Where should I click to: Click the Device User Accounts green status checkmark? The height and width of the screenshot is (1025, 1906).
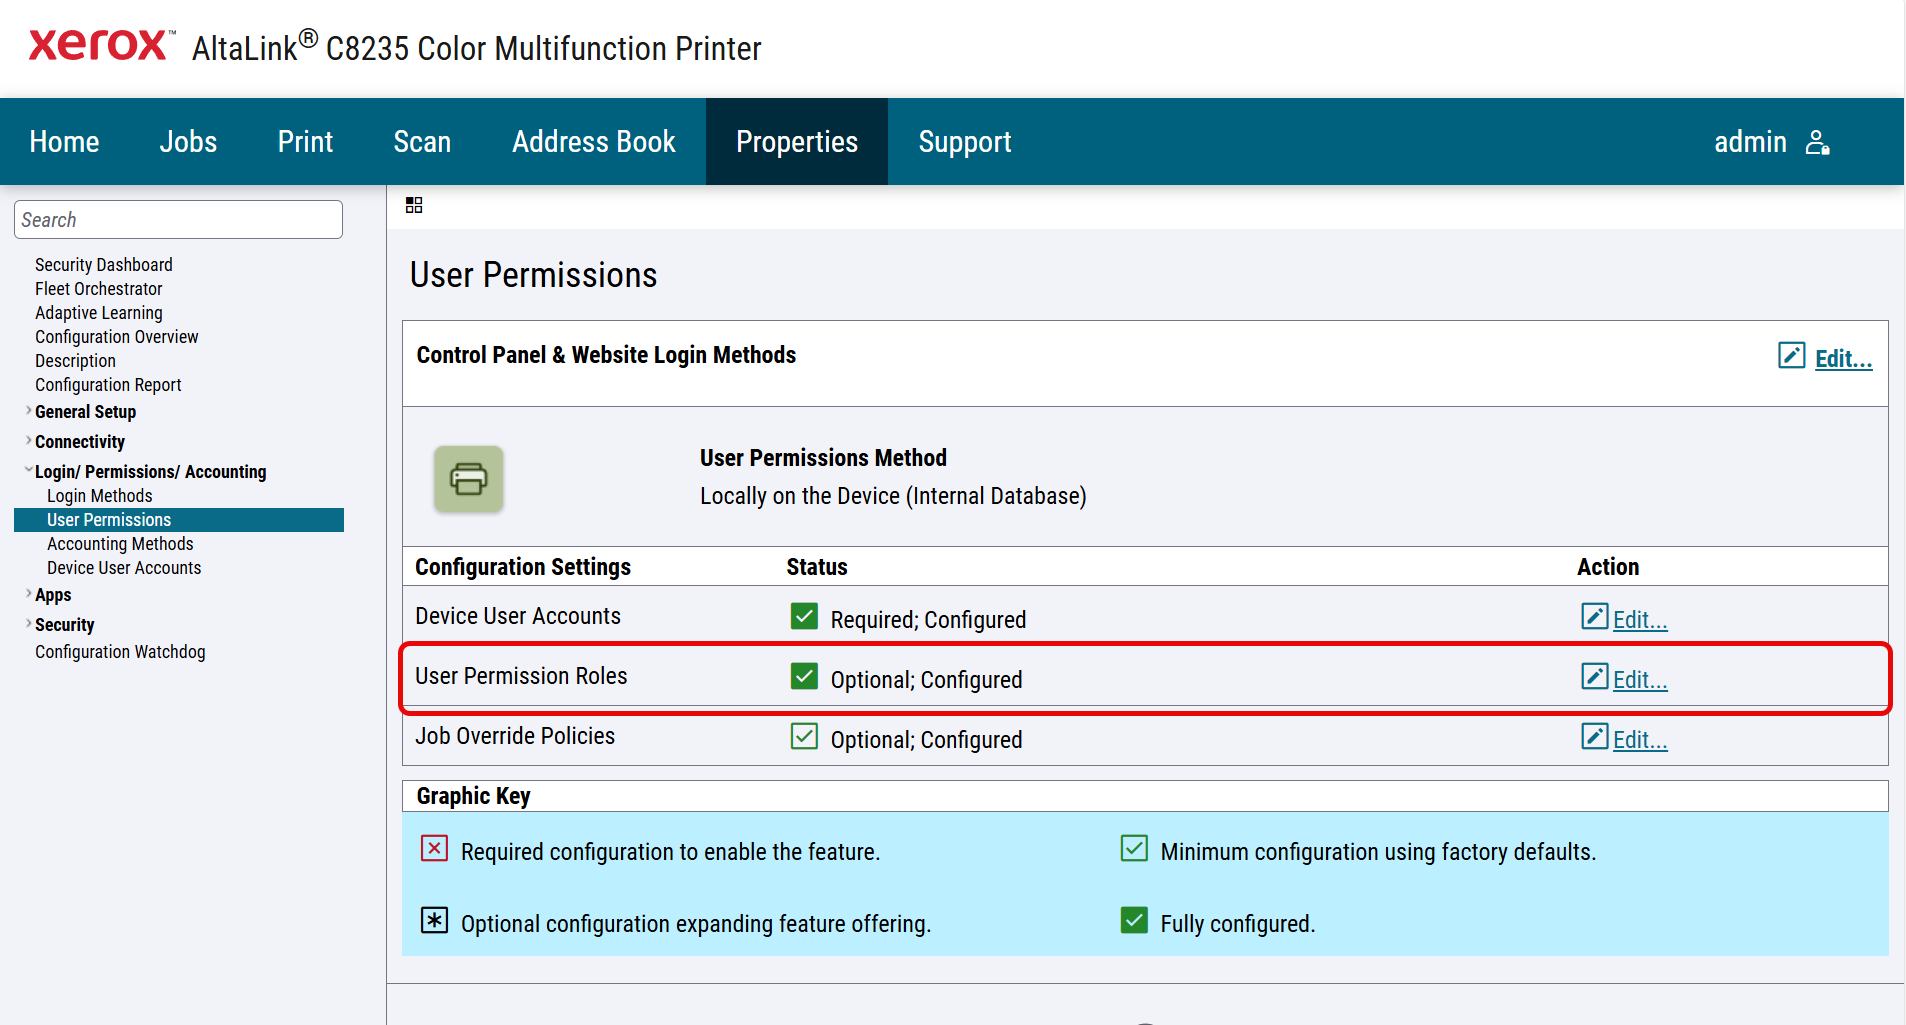coord(804,617)
